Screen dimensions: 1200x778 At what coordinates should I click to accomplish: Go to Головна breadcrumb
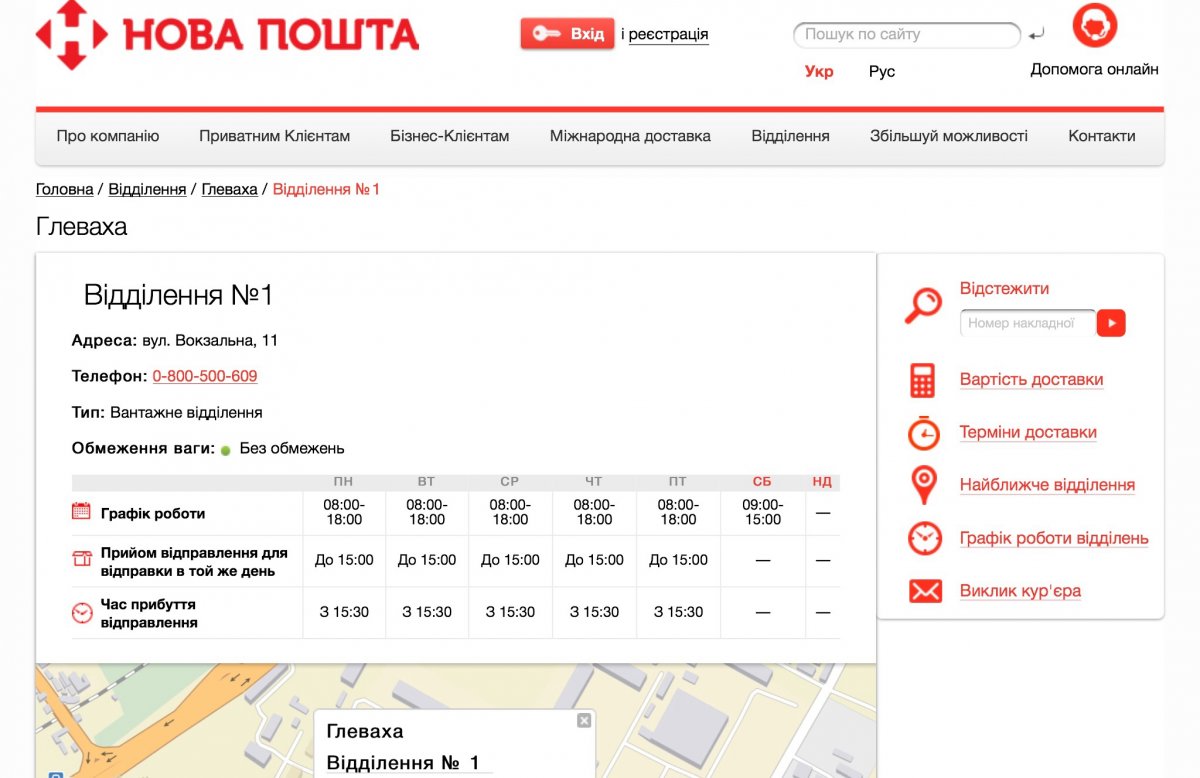[x=65, y=189]
